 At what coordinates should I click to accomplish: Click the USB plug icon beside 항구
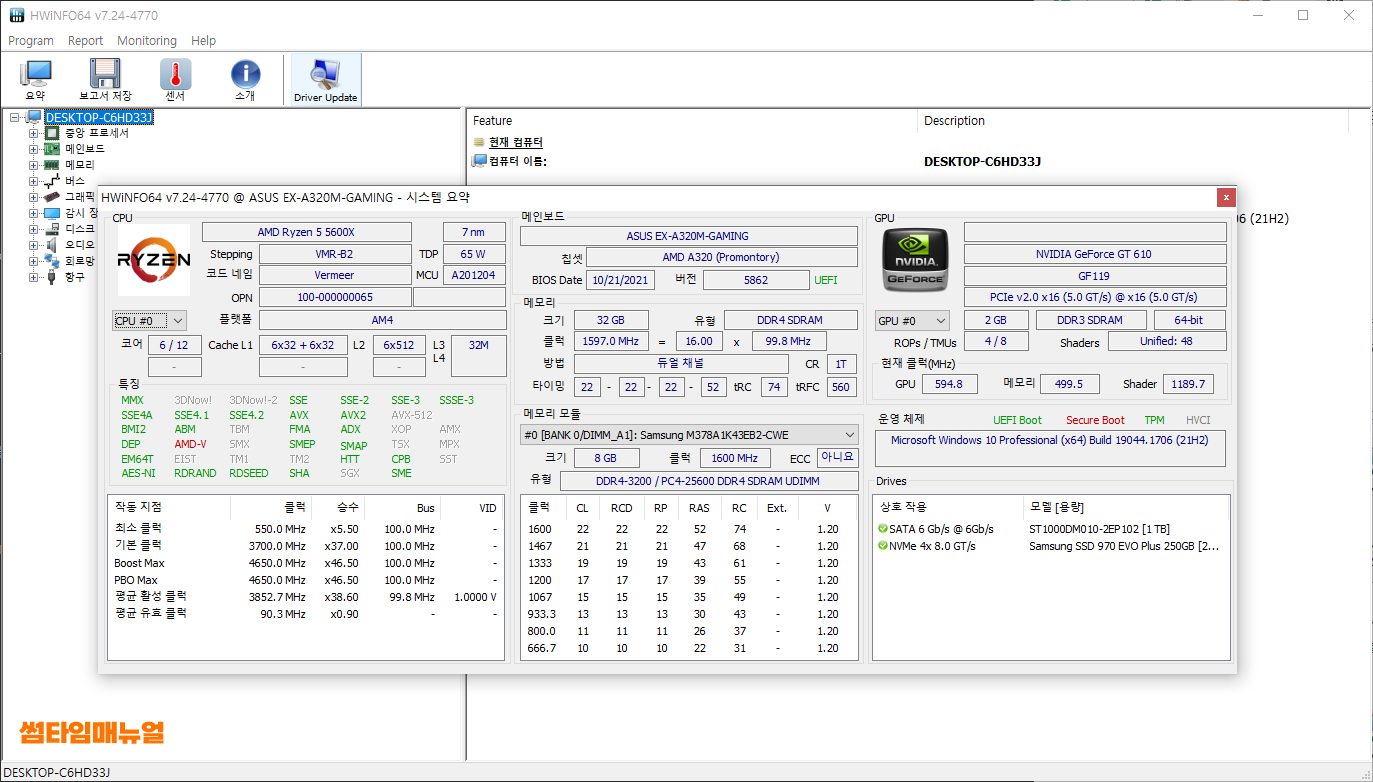click(x=52, y=277)
